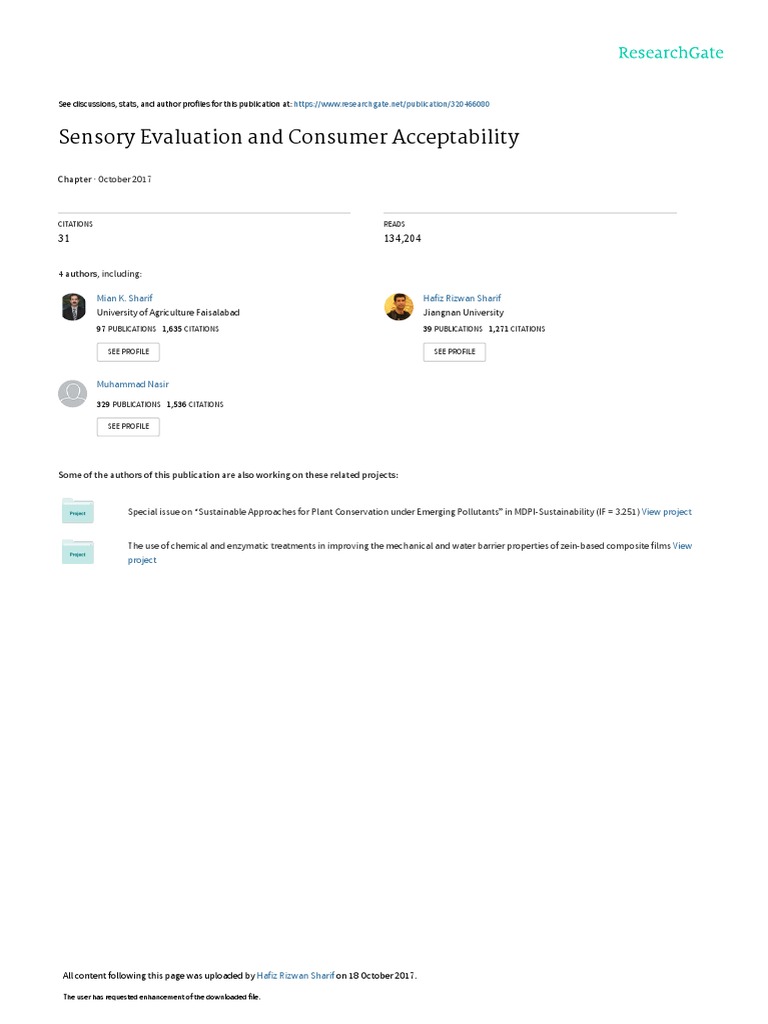Open View project for MDPI-Sustainability special issue
The height and width of the screenshot is (1024, 768).
point(666,512)
